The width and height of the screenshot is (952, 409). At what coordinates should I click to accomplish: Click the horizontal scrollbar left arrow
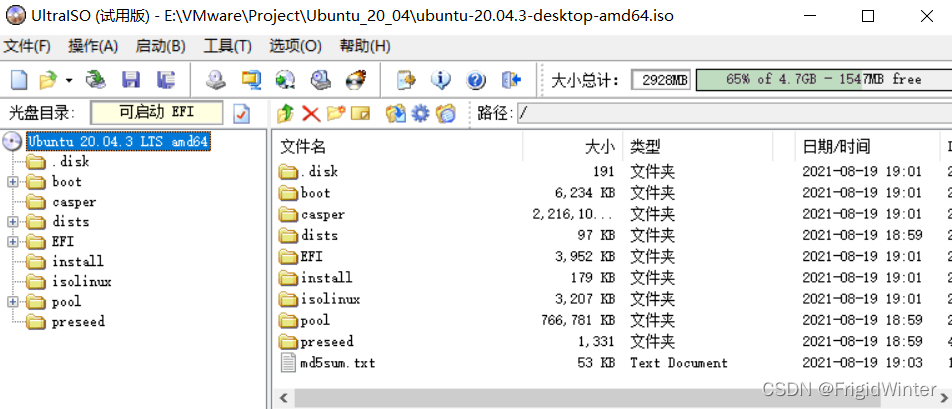tap(283, 399)
